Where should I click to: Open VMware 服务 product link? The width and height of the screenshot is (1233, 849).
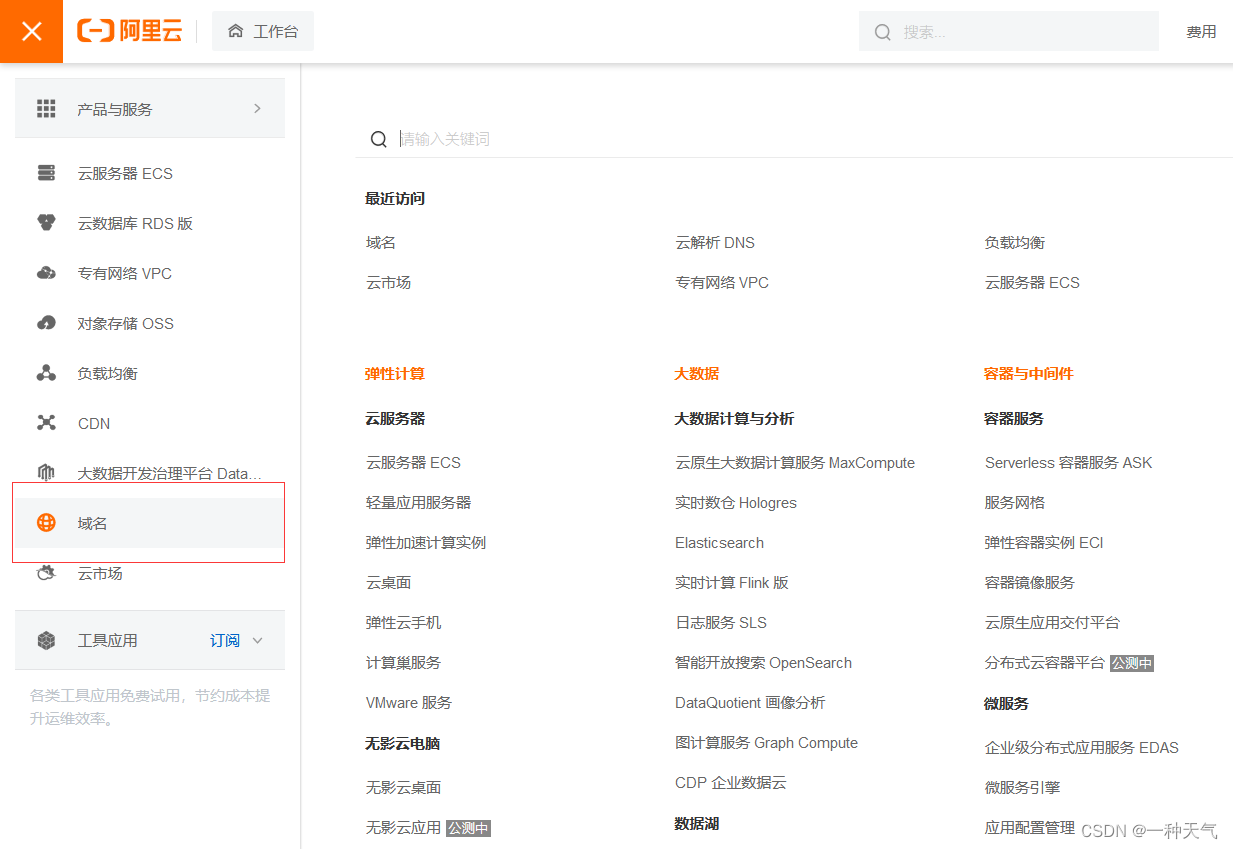(x=409, y=702)
